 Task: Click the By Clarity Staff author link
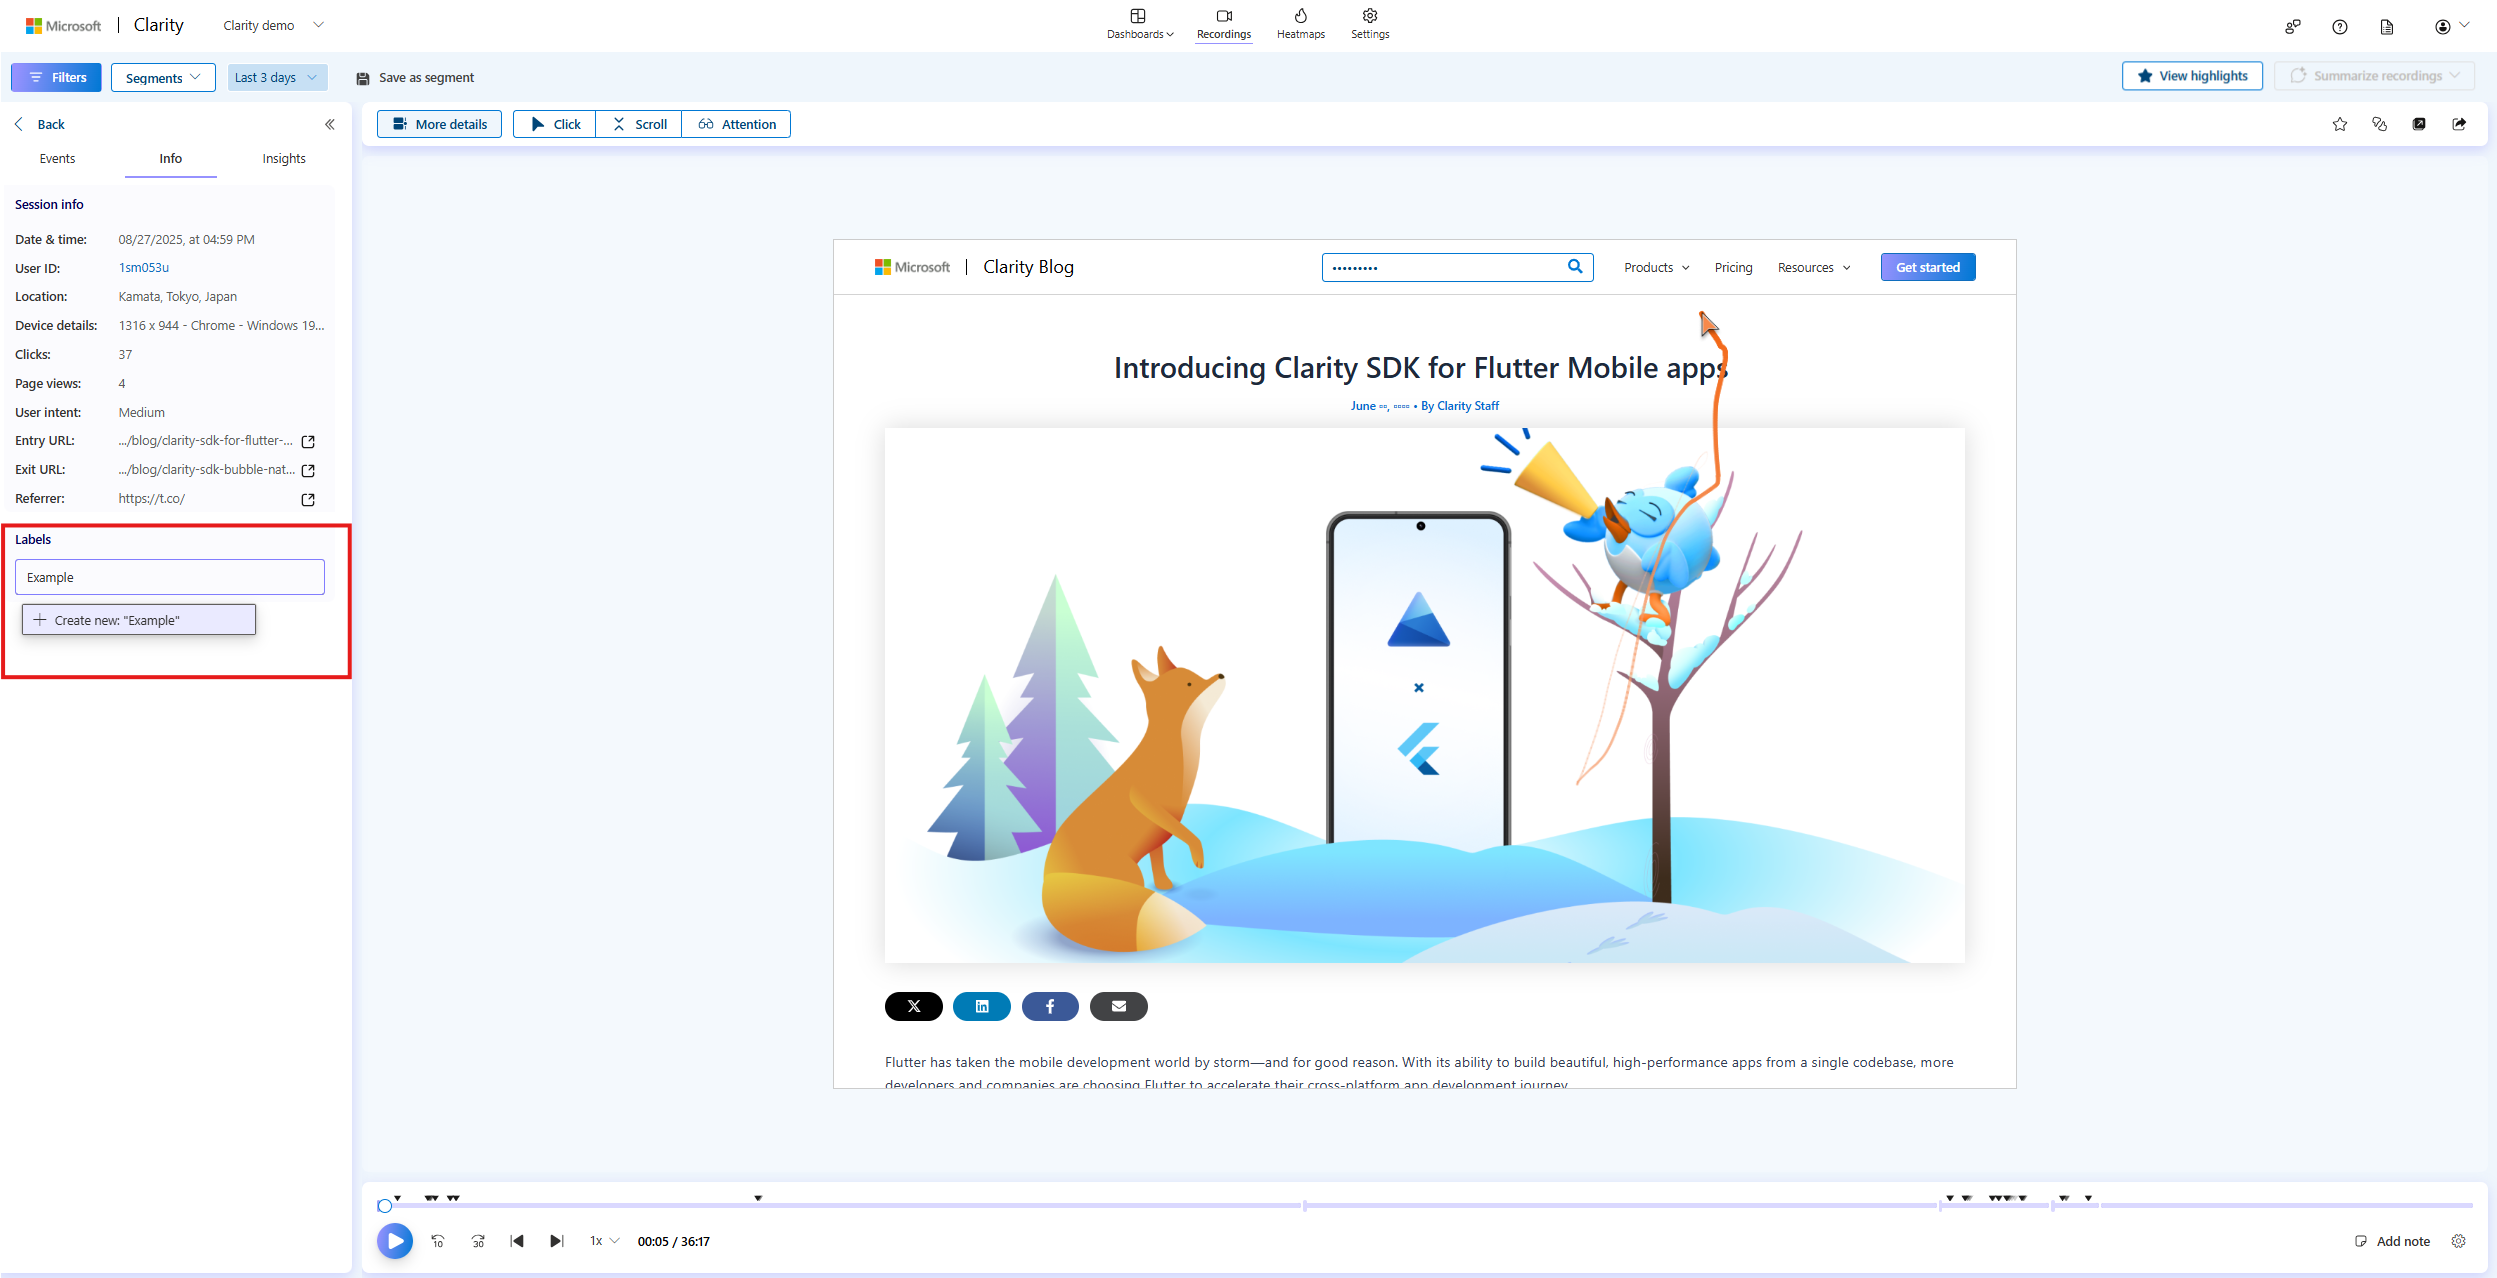pos(1460,406)
